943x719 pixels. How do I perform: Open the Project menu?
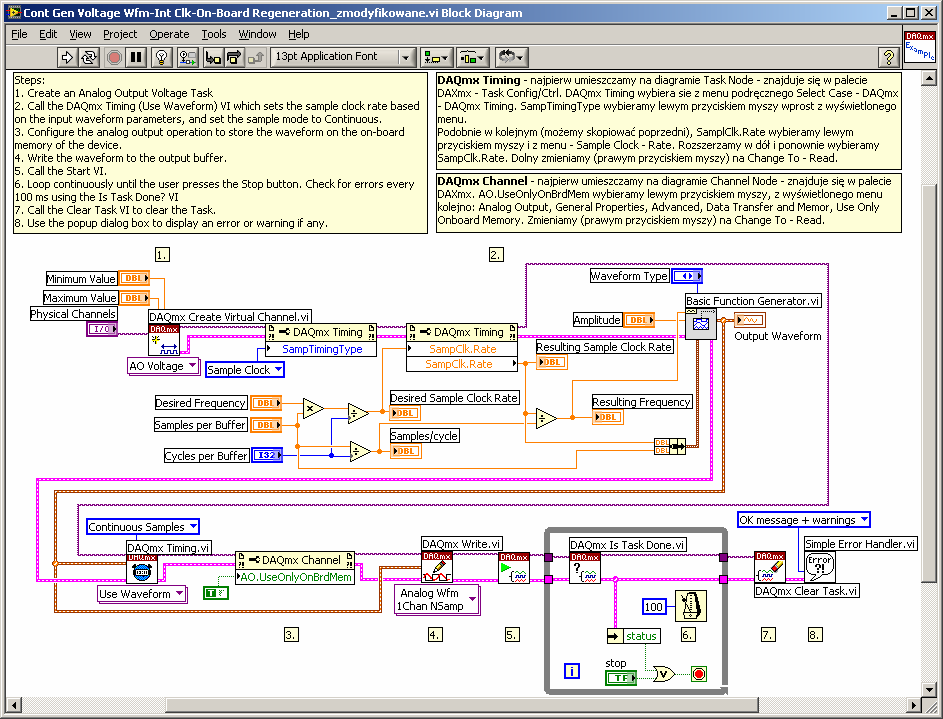(120, 34)
